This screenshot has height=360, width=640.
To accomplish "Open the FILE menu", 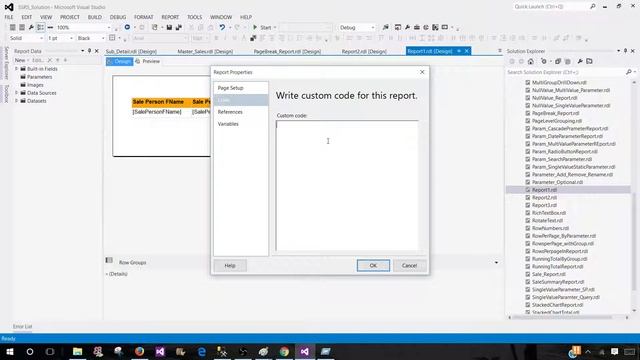I will 9,17.
